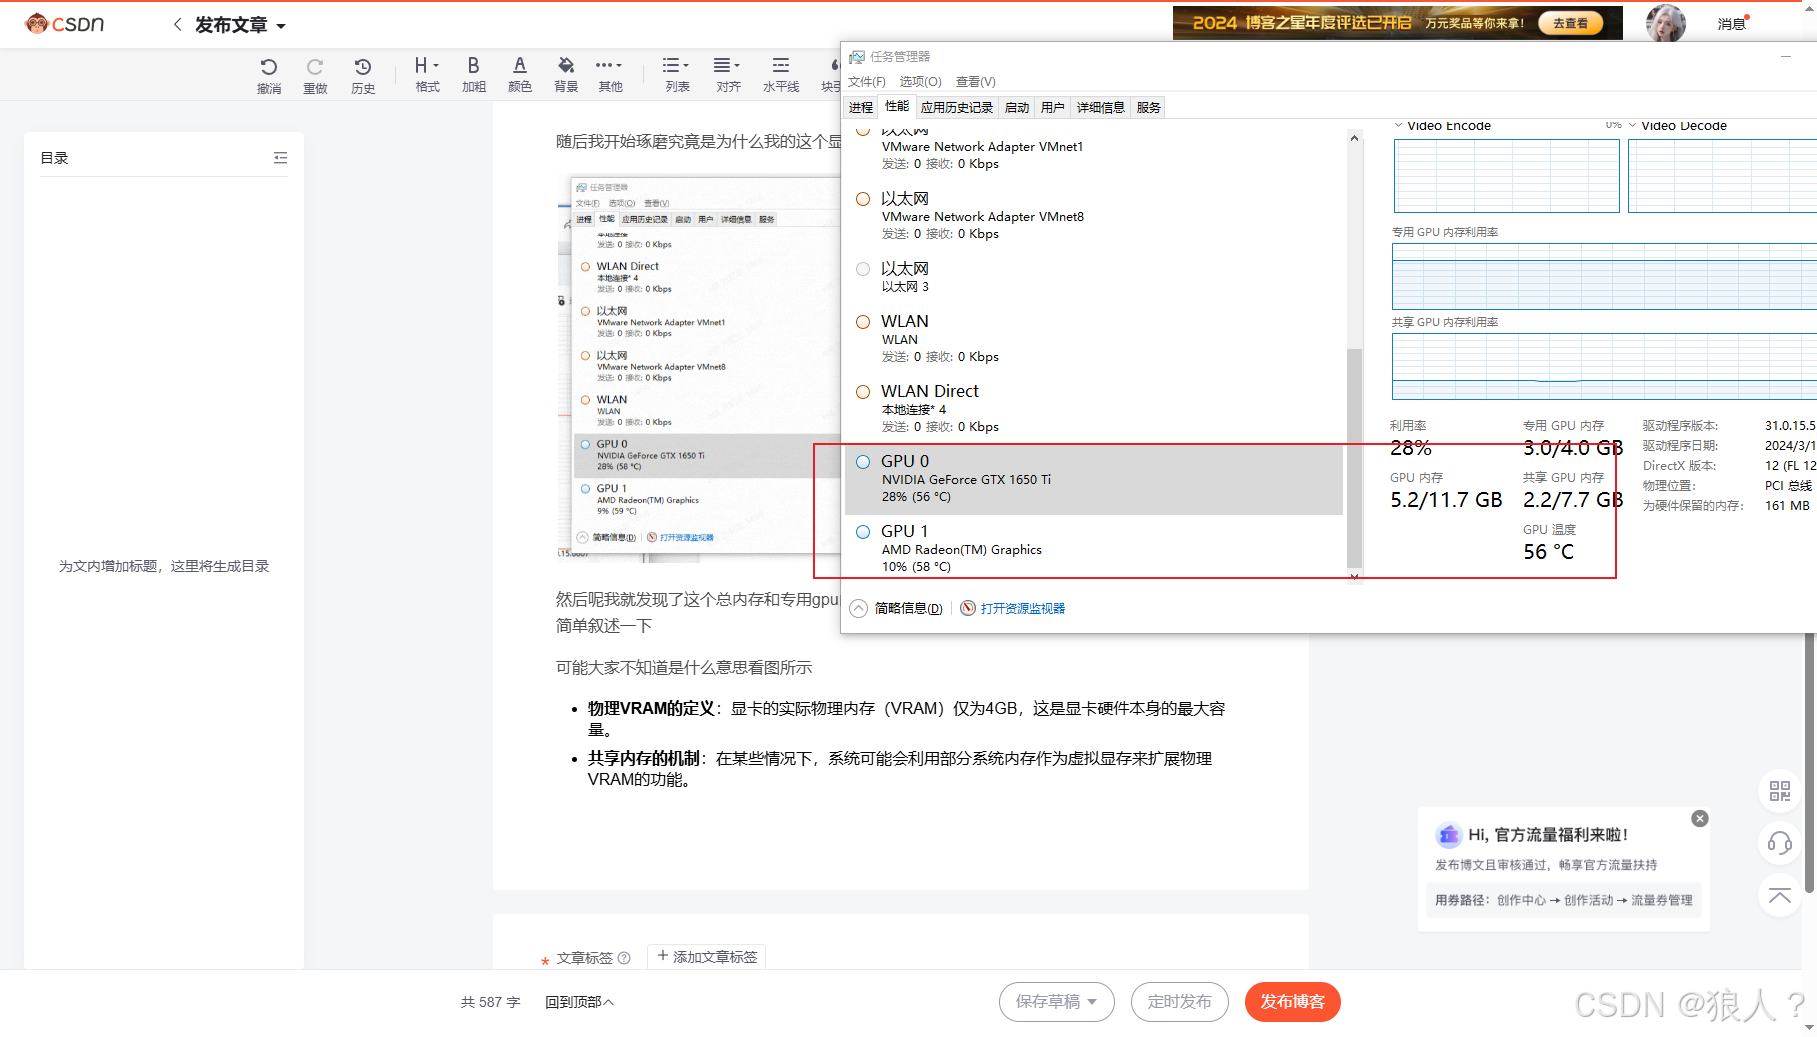Click the scroll-to-top arrow icon on right
The width and height of the screenshot is (1817, 1037).
(x=1779, y=895)
